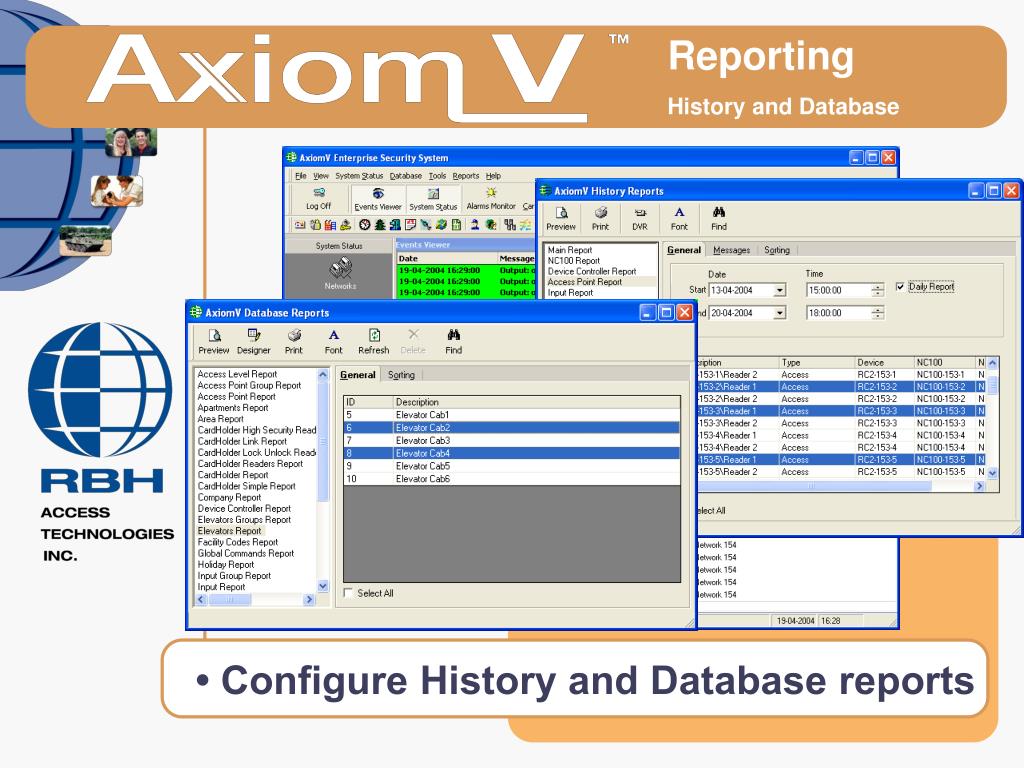
Task: Select Holiday Report in list
Action: click(225, 564)
